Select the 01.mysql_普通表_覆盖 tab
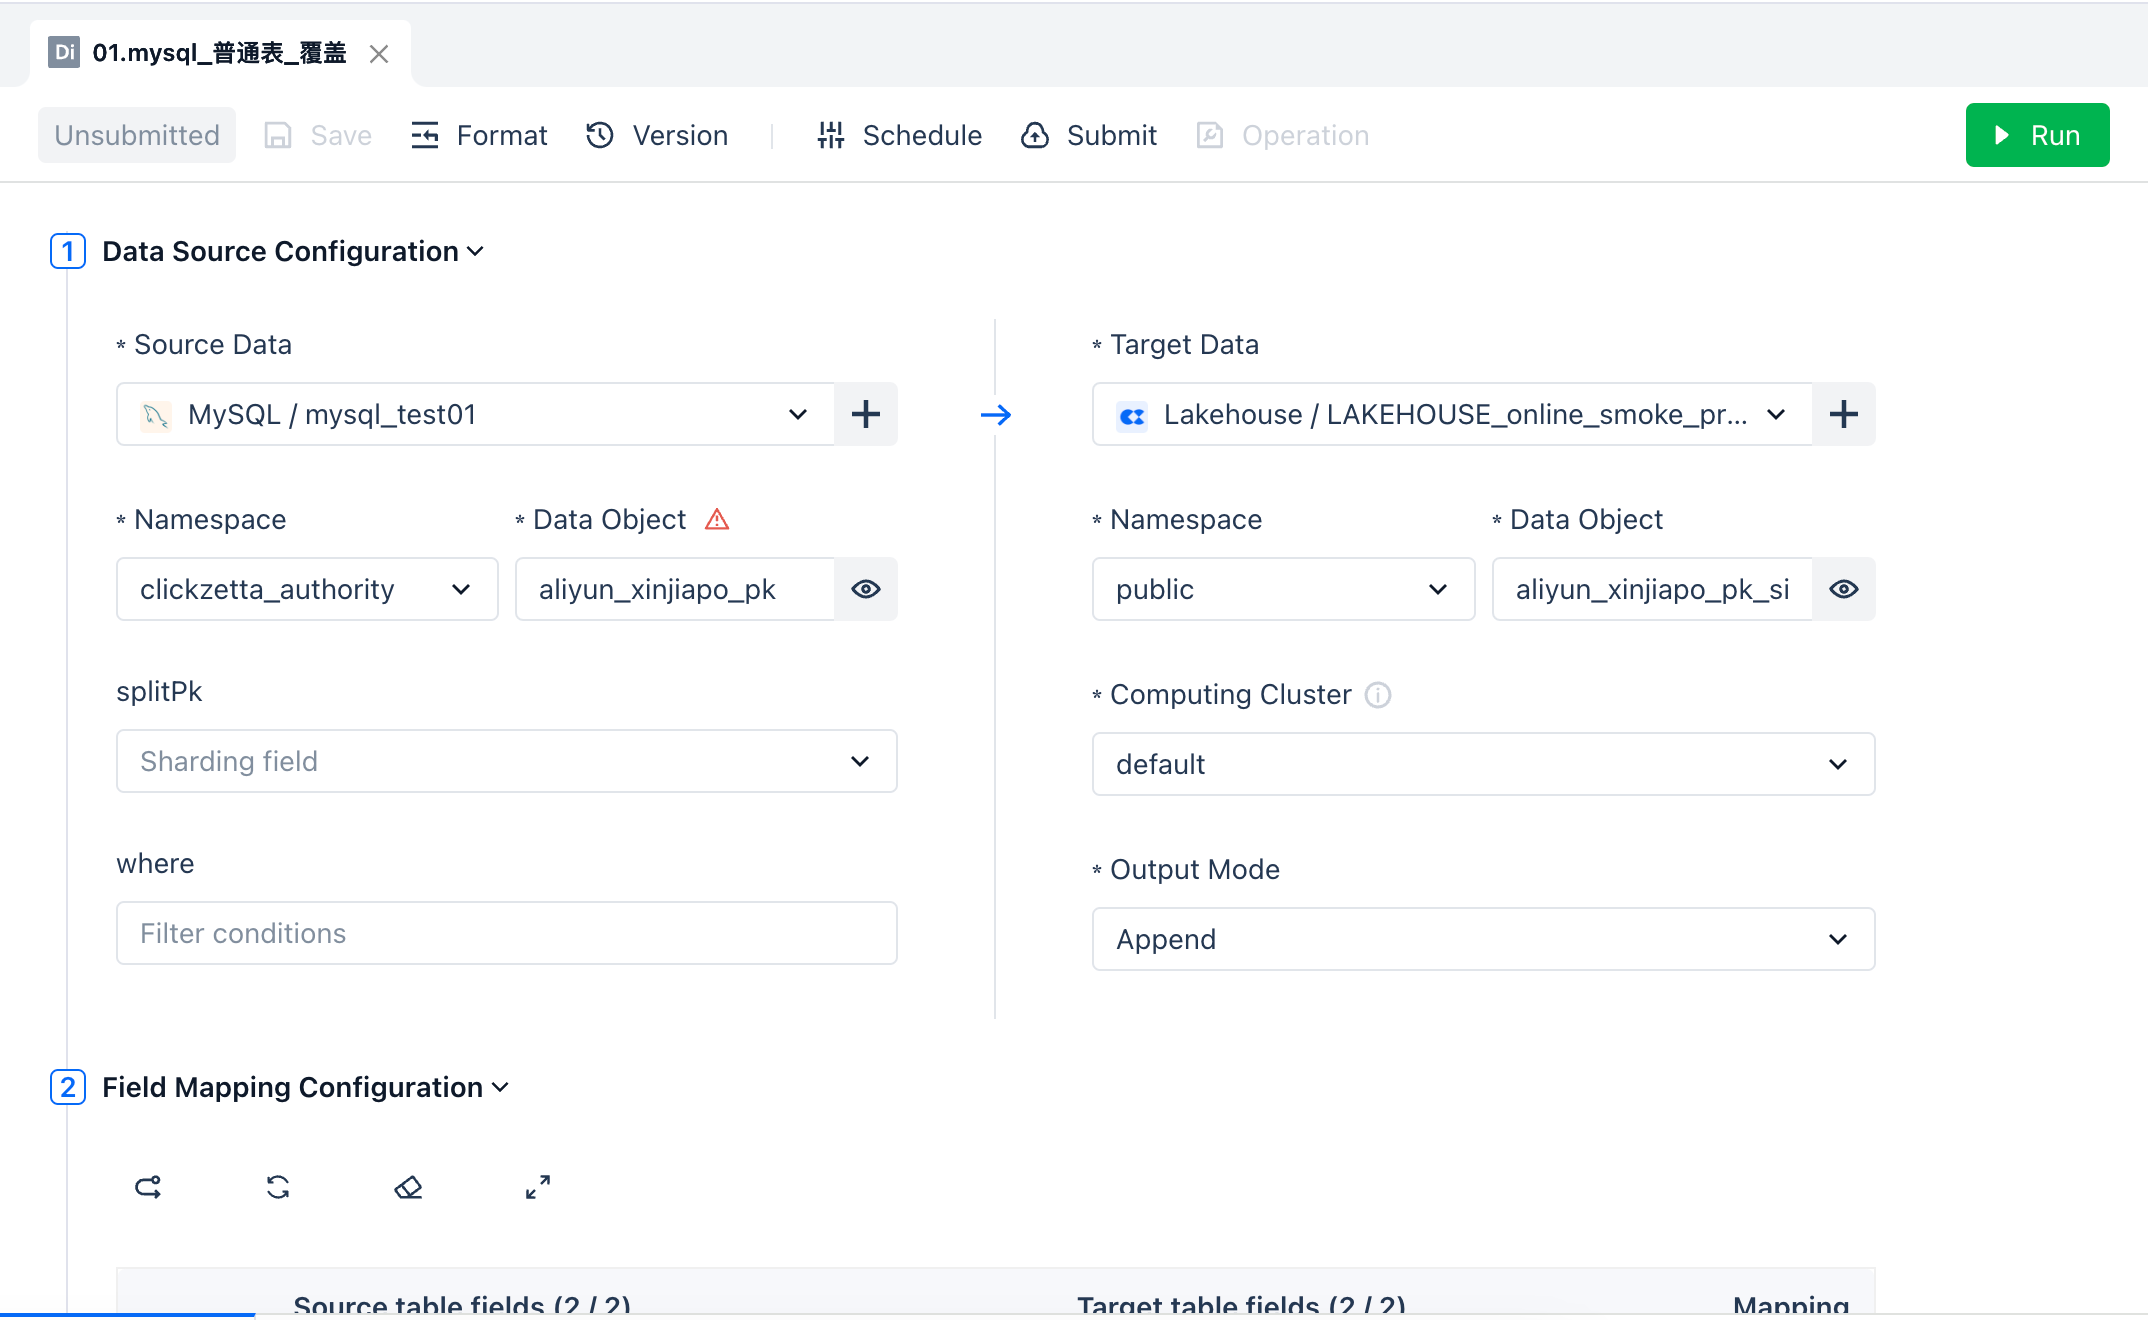The width and height of the screenshot is (2148, 1320). pyautogui.click(x=218, y=53)
